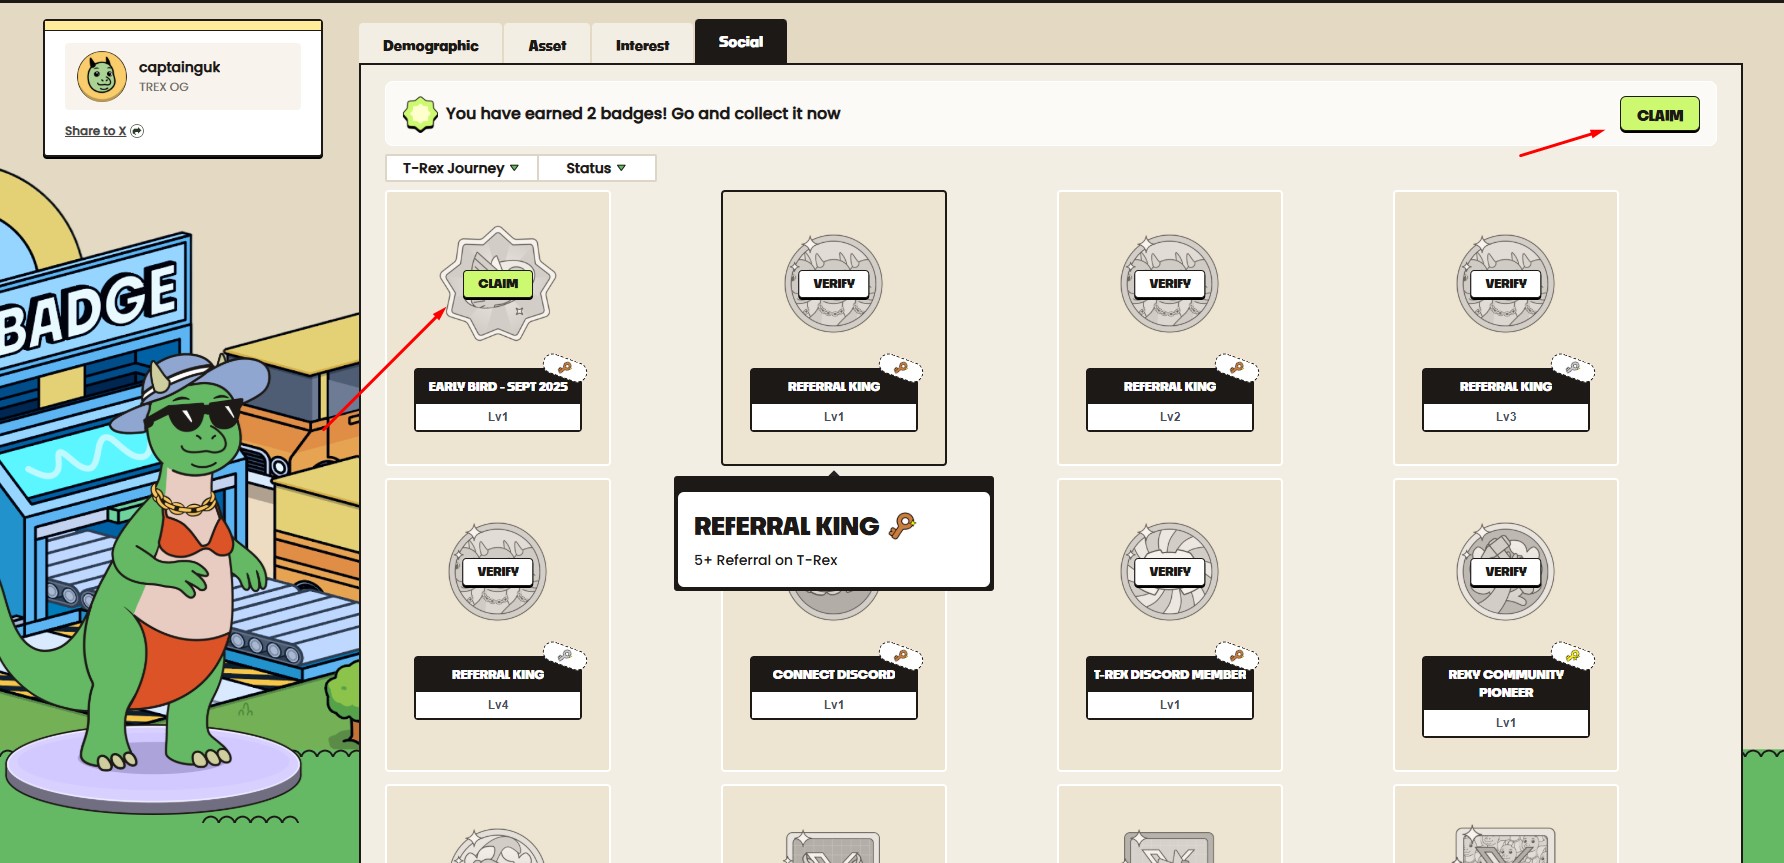1784x863 pixels.
Task: Click the X share icon beside Share to X
Action: 137,131
